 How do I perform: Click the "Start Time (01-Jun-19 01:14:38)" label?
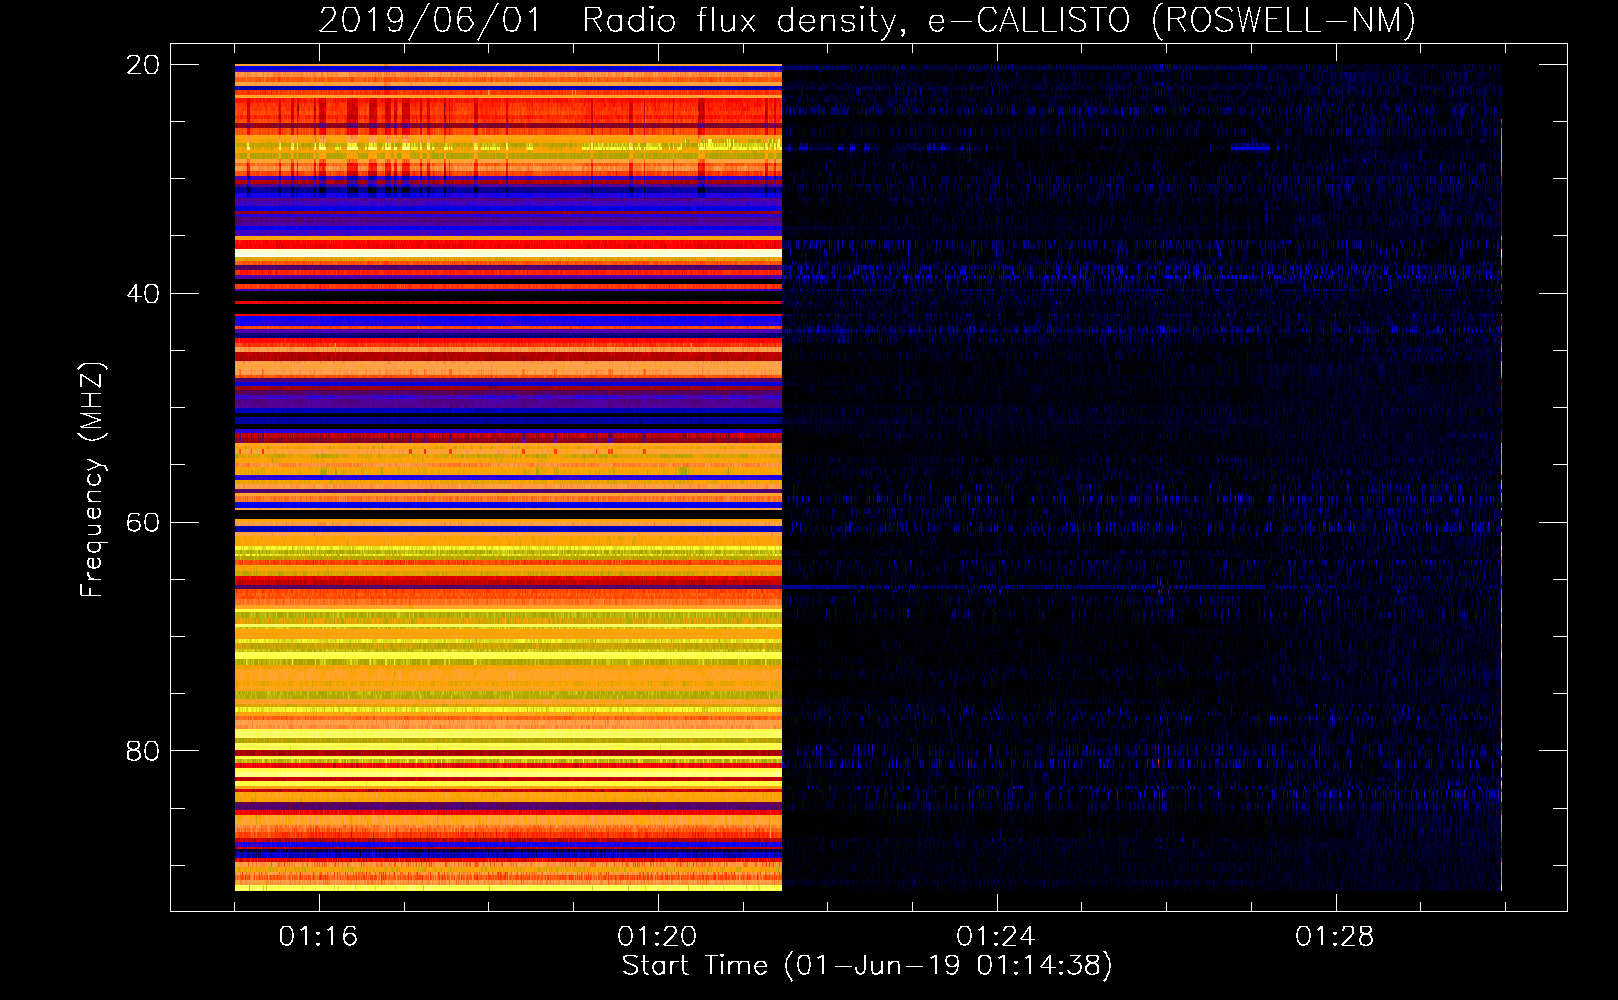pos(867,966)
